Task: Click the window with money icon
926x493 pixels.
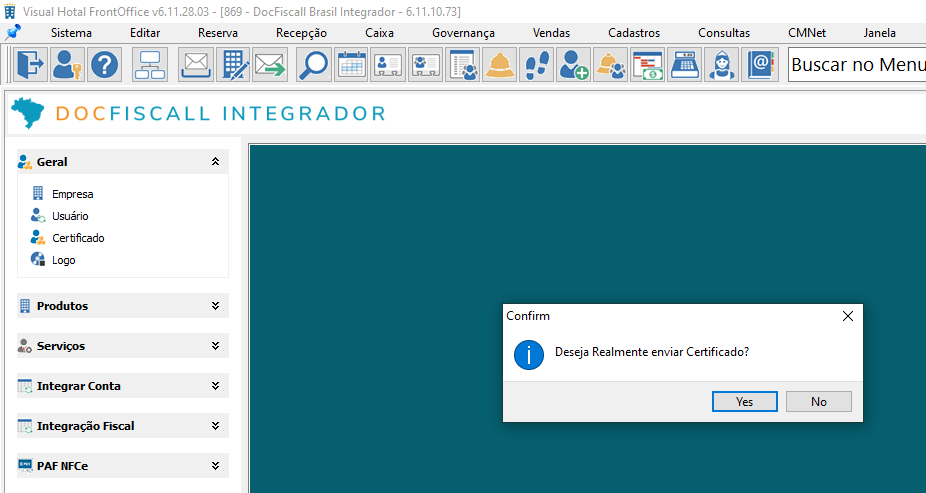Action: coord(648,65)
